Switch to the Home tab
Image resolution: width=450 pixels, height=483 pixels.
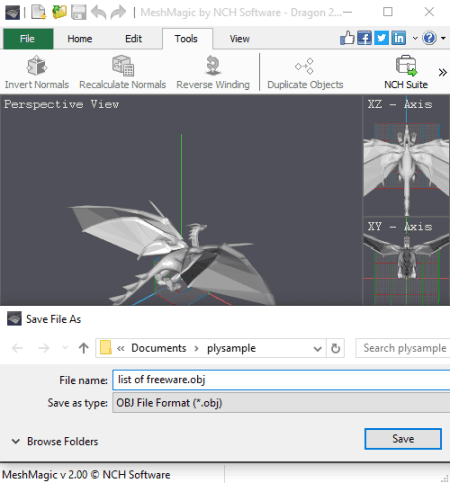80,39
